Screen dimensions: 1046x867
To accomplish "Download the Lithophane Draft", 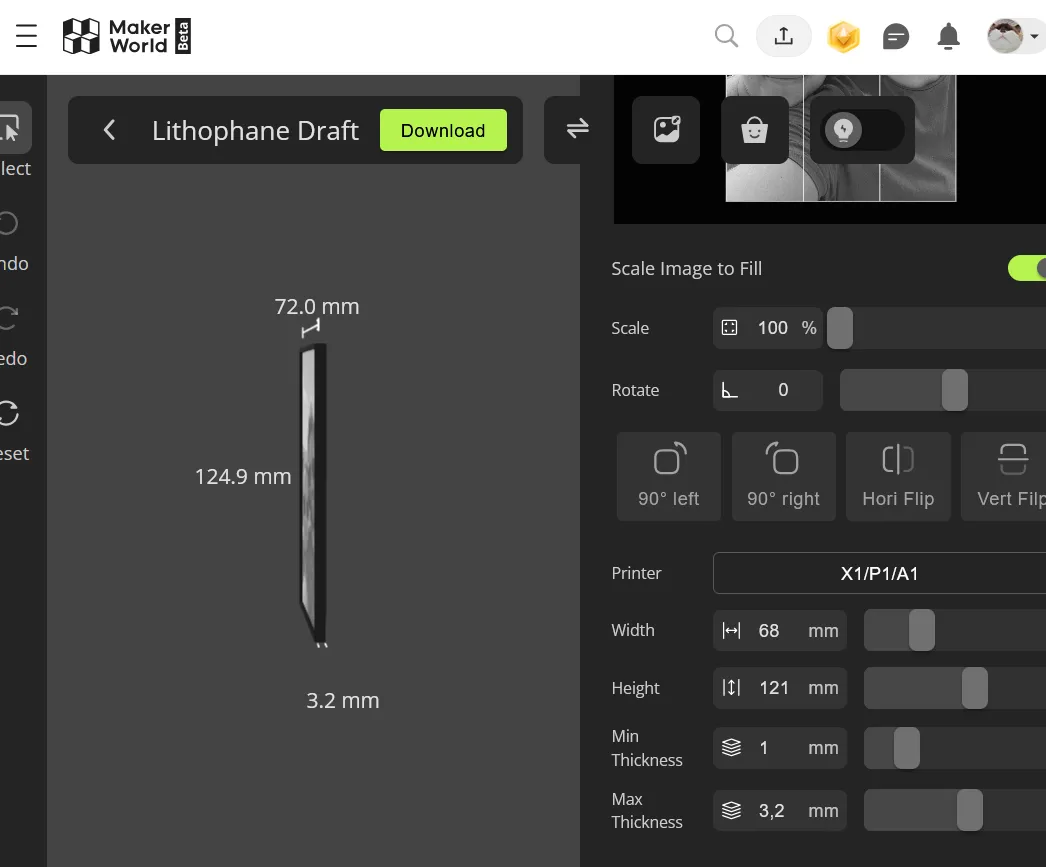I will tap(443, 130).
